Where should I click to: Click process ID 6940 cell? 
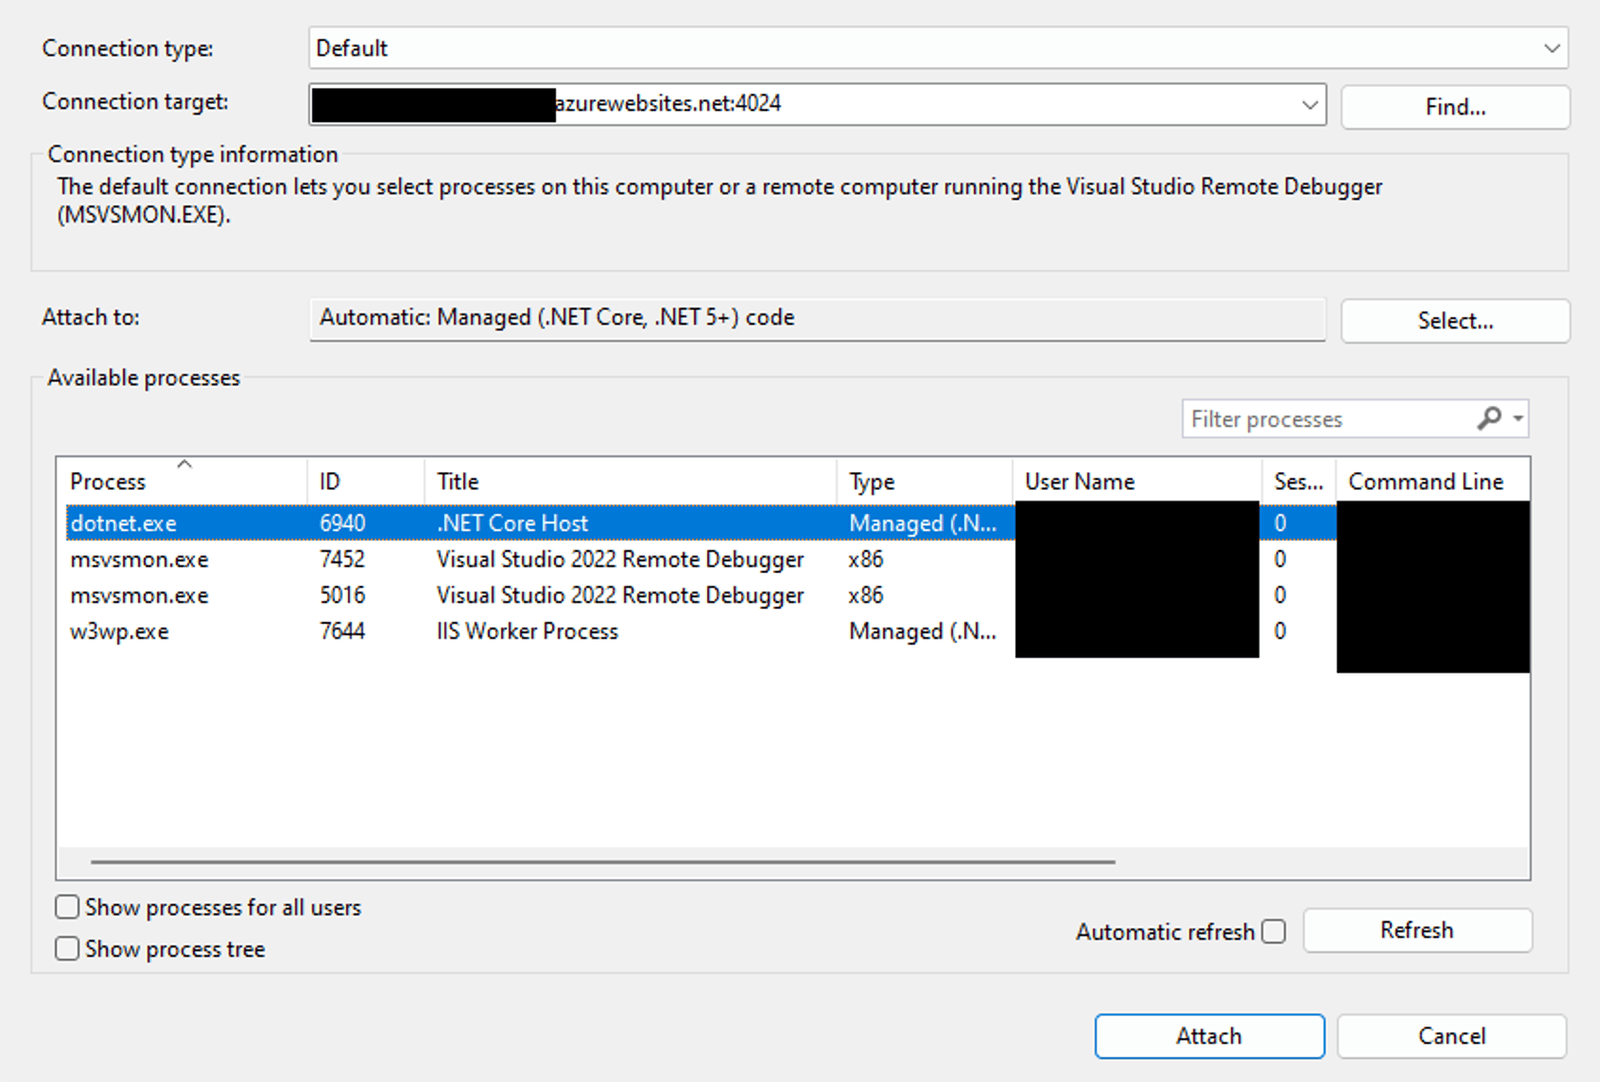tap(342, 523)
